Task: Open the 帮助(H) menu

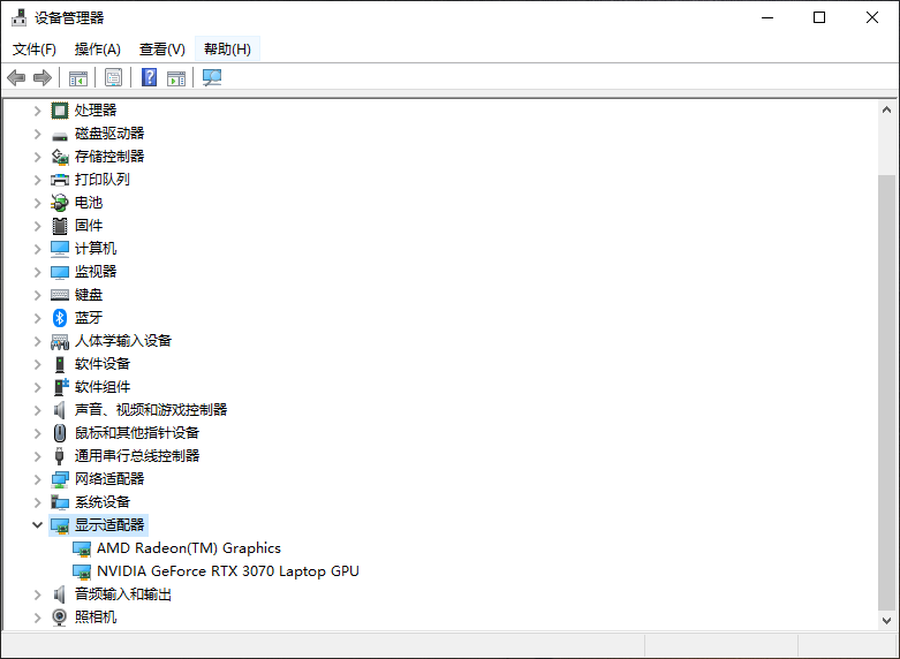Action: (x=227, y=49)
